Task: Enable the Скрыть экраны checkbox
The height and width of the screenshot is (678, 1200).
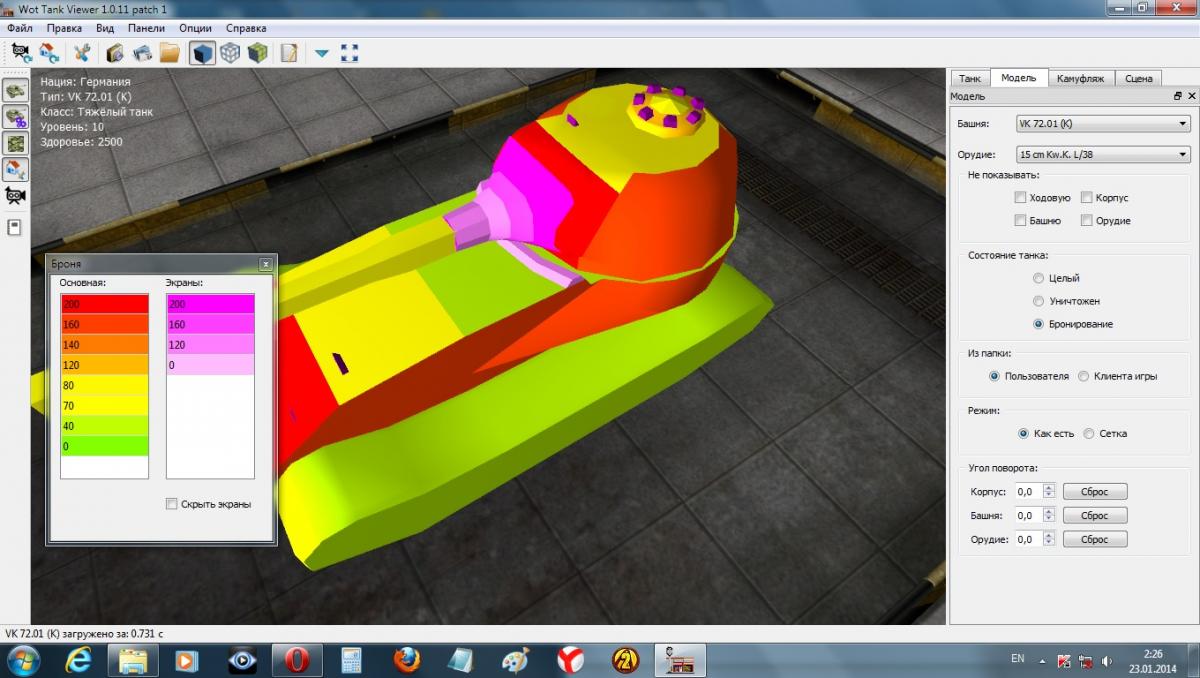Action: point(172,504)
